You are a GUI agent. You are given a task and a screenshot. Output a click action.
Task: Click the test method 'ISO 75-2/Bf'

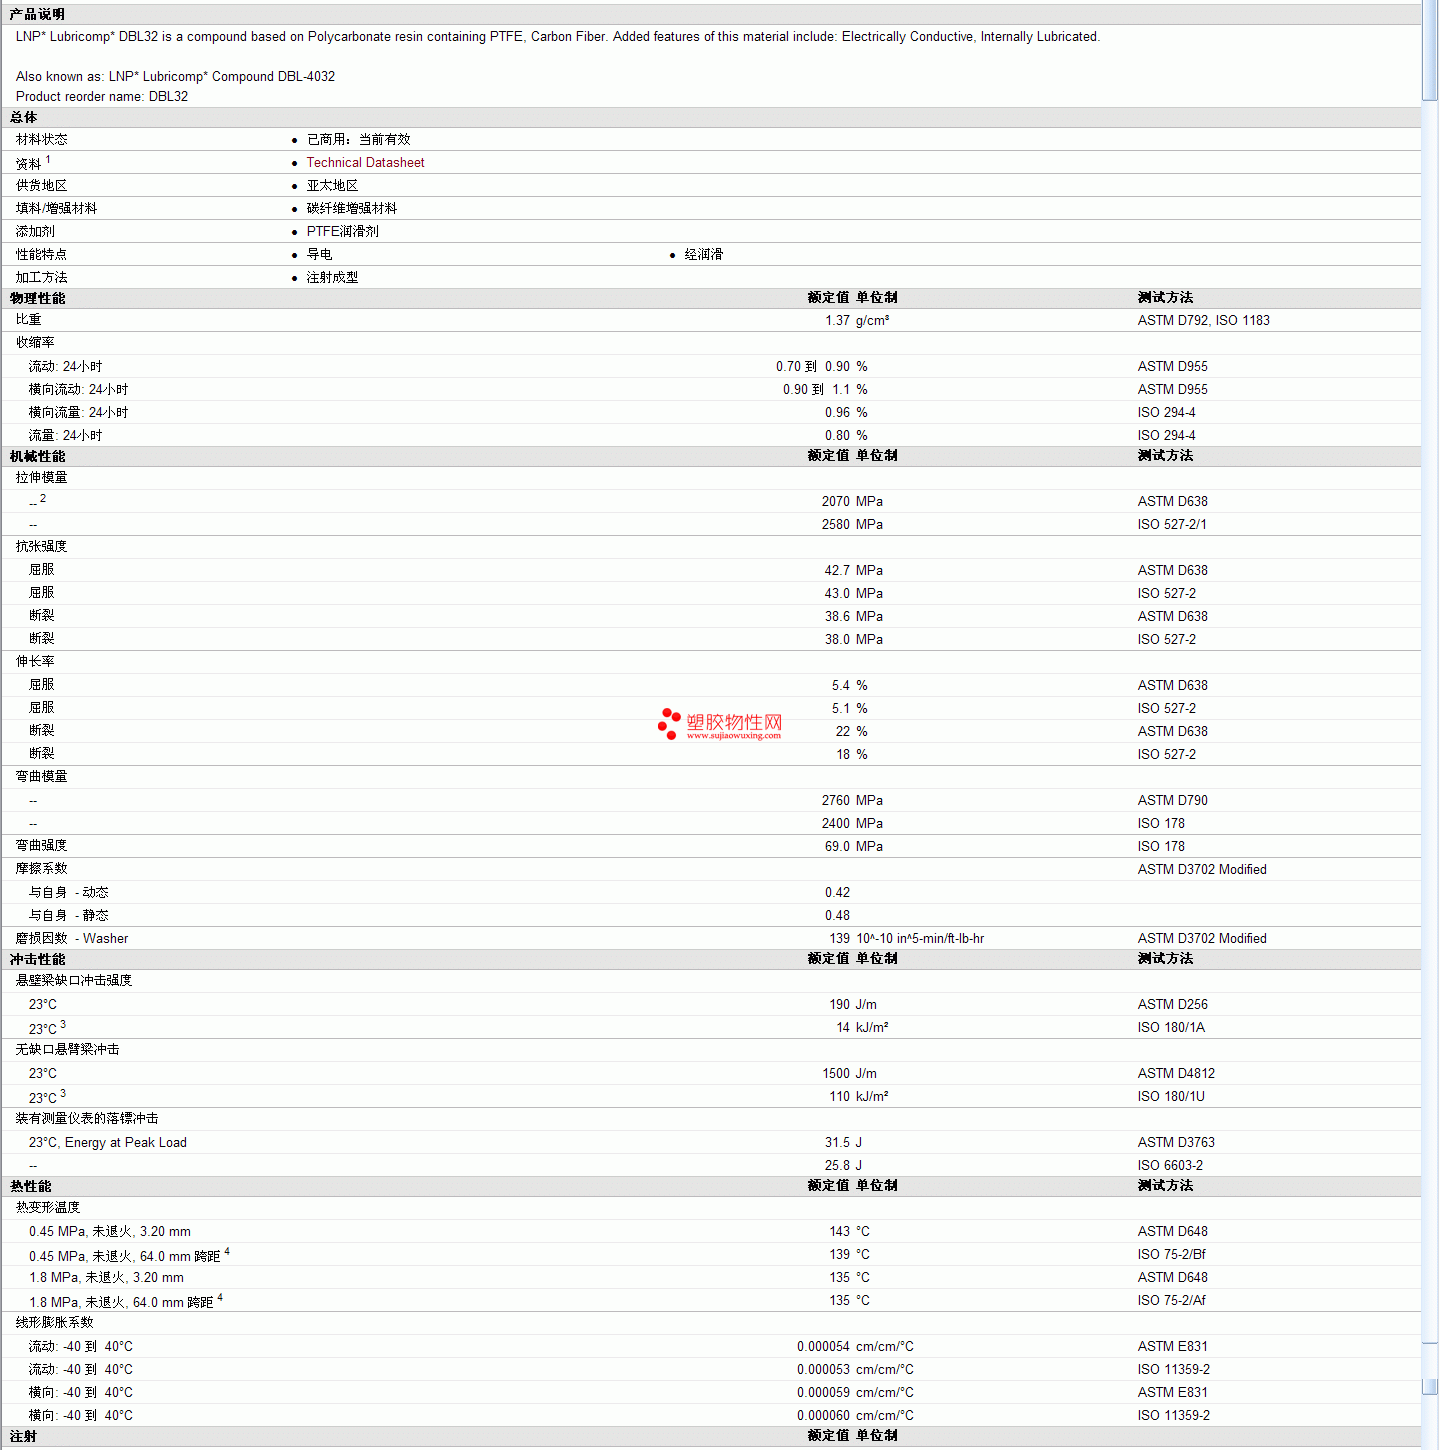pyautogui.click(x=1171, y=1254)
